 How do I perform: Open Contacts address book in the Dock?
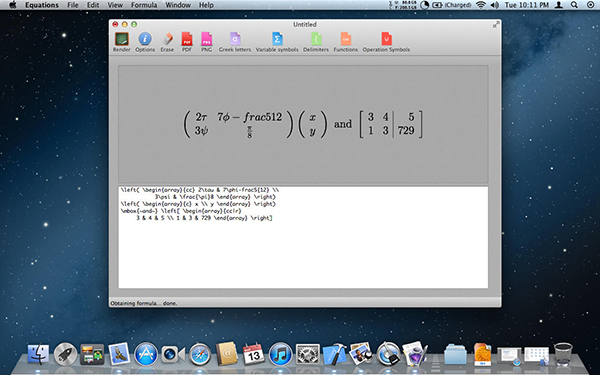tap(227, 354)
